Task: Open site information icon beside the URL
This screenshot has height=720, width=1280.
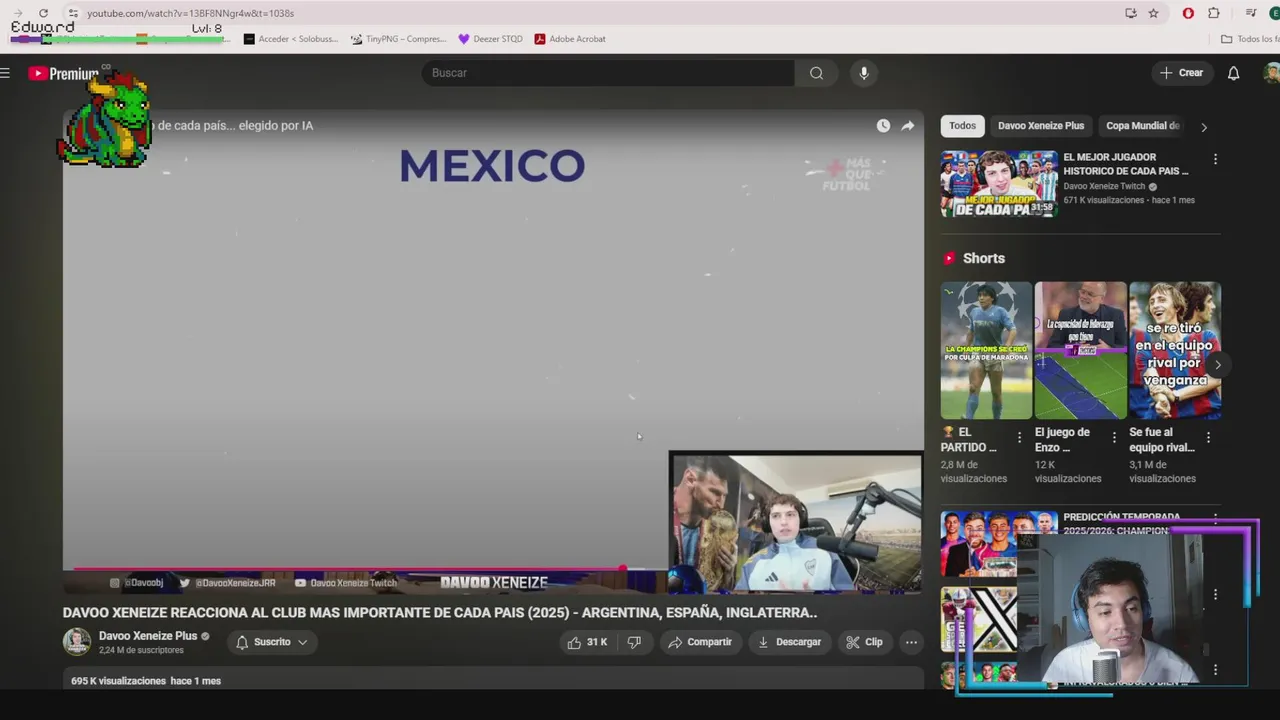Action: (72, 13)
